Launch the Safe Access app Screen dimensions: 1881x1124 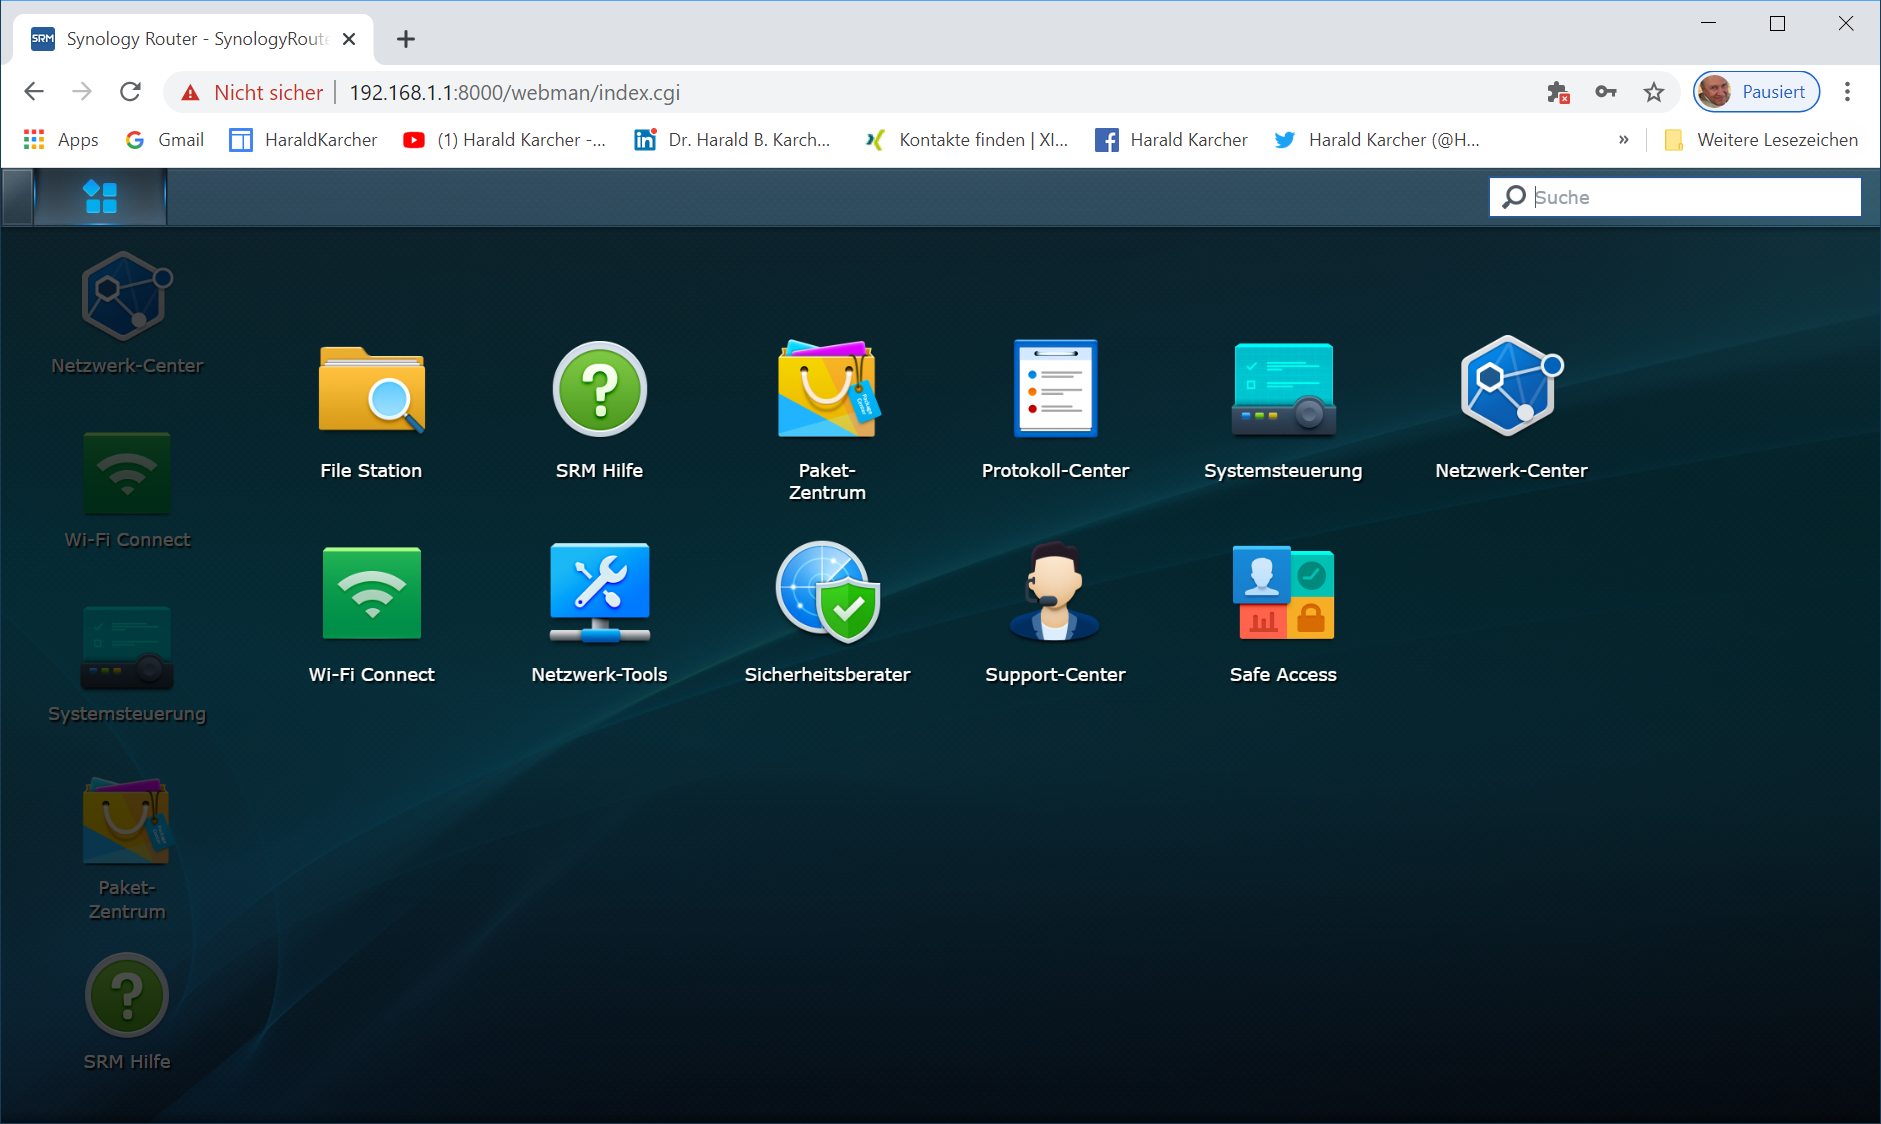coord(1283,594)
